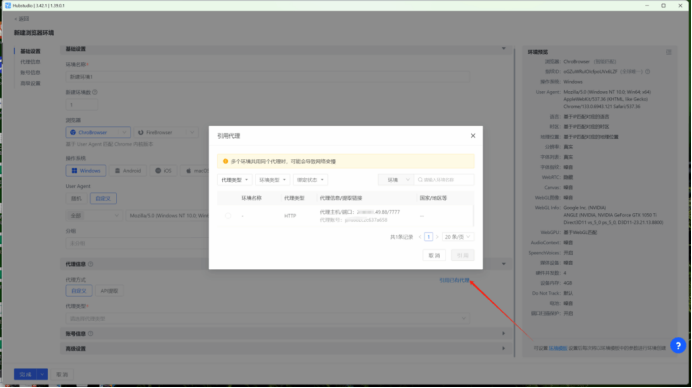
Task: Click the 取消 button in the dialog
Action: pos(434,255)
